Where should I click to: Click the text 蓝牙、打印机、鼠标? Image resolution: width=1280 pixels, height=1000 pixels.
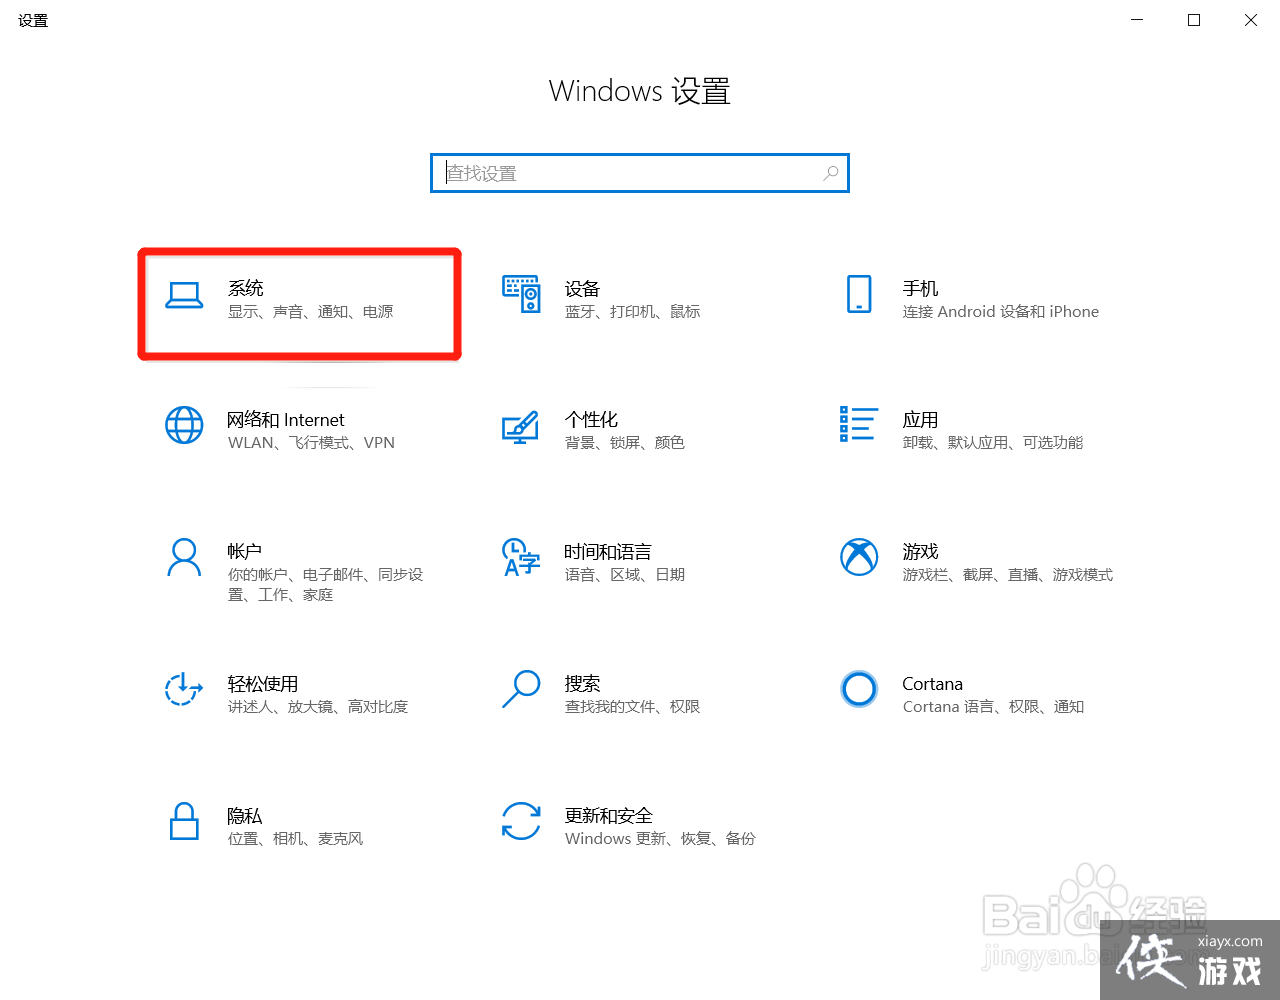[633, 312]
